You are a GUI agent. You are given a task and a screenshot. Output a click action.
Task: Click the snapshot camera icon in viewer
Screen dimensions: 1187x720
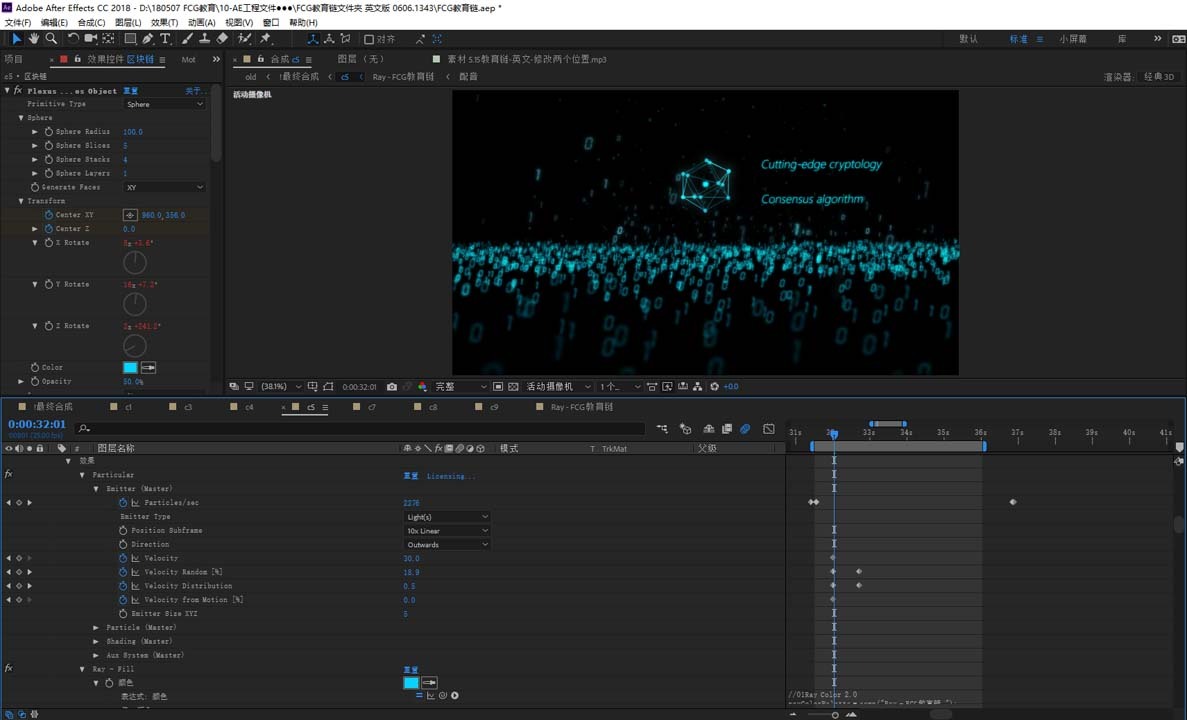[x=392, y=387]
